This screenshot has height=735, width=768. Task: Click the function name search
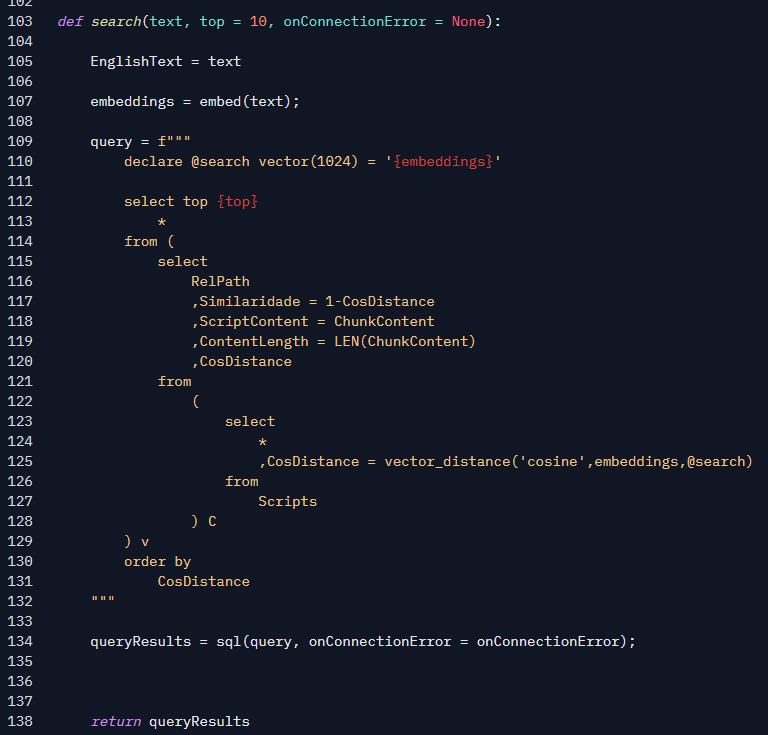pos(116,22)
